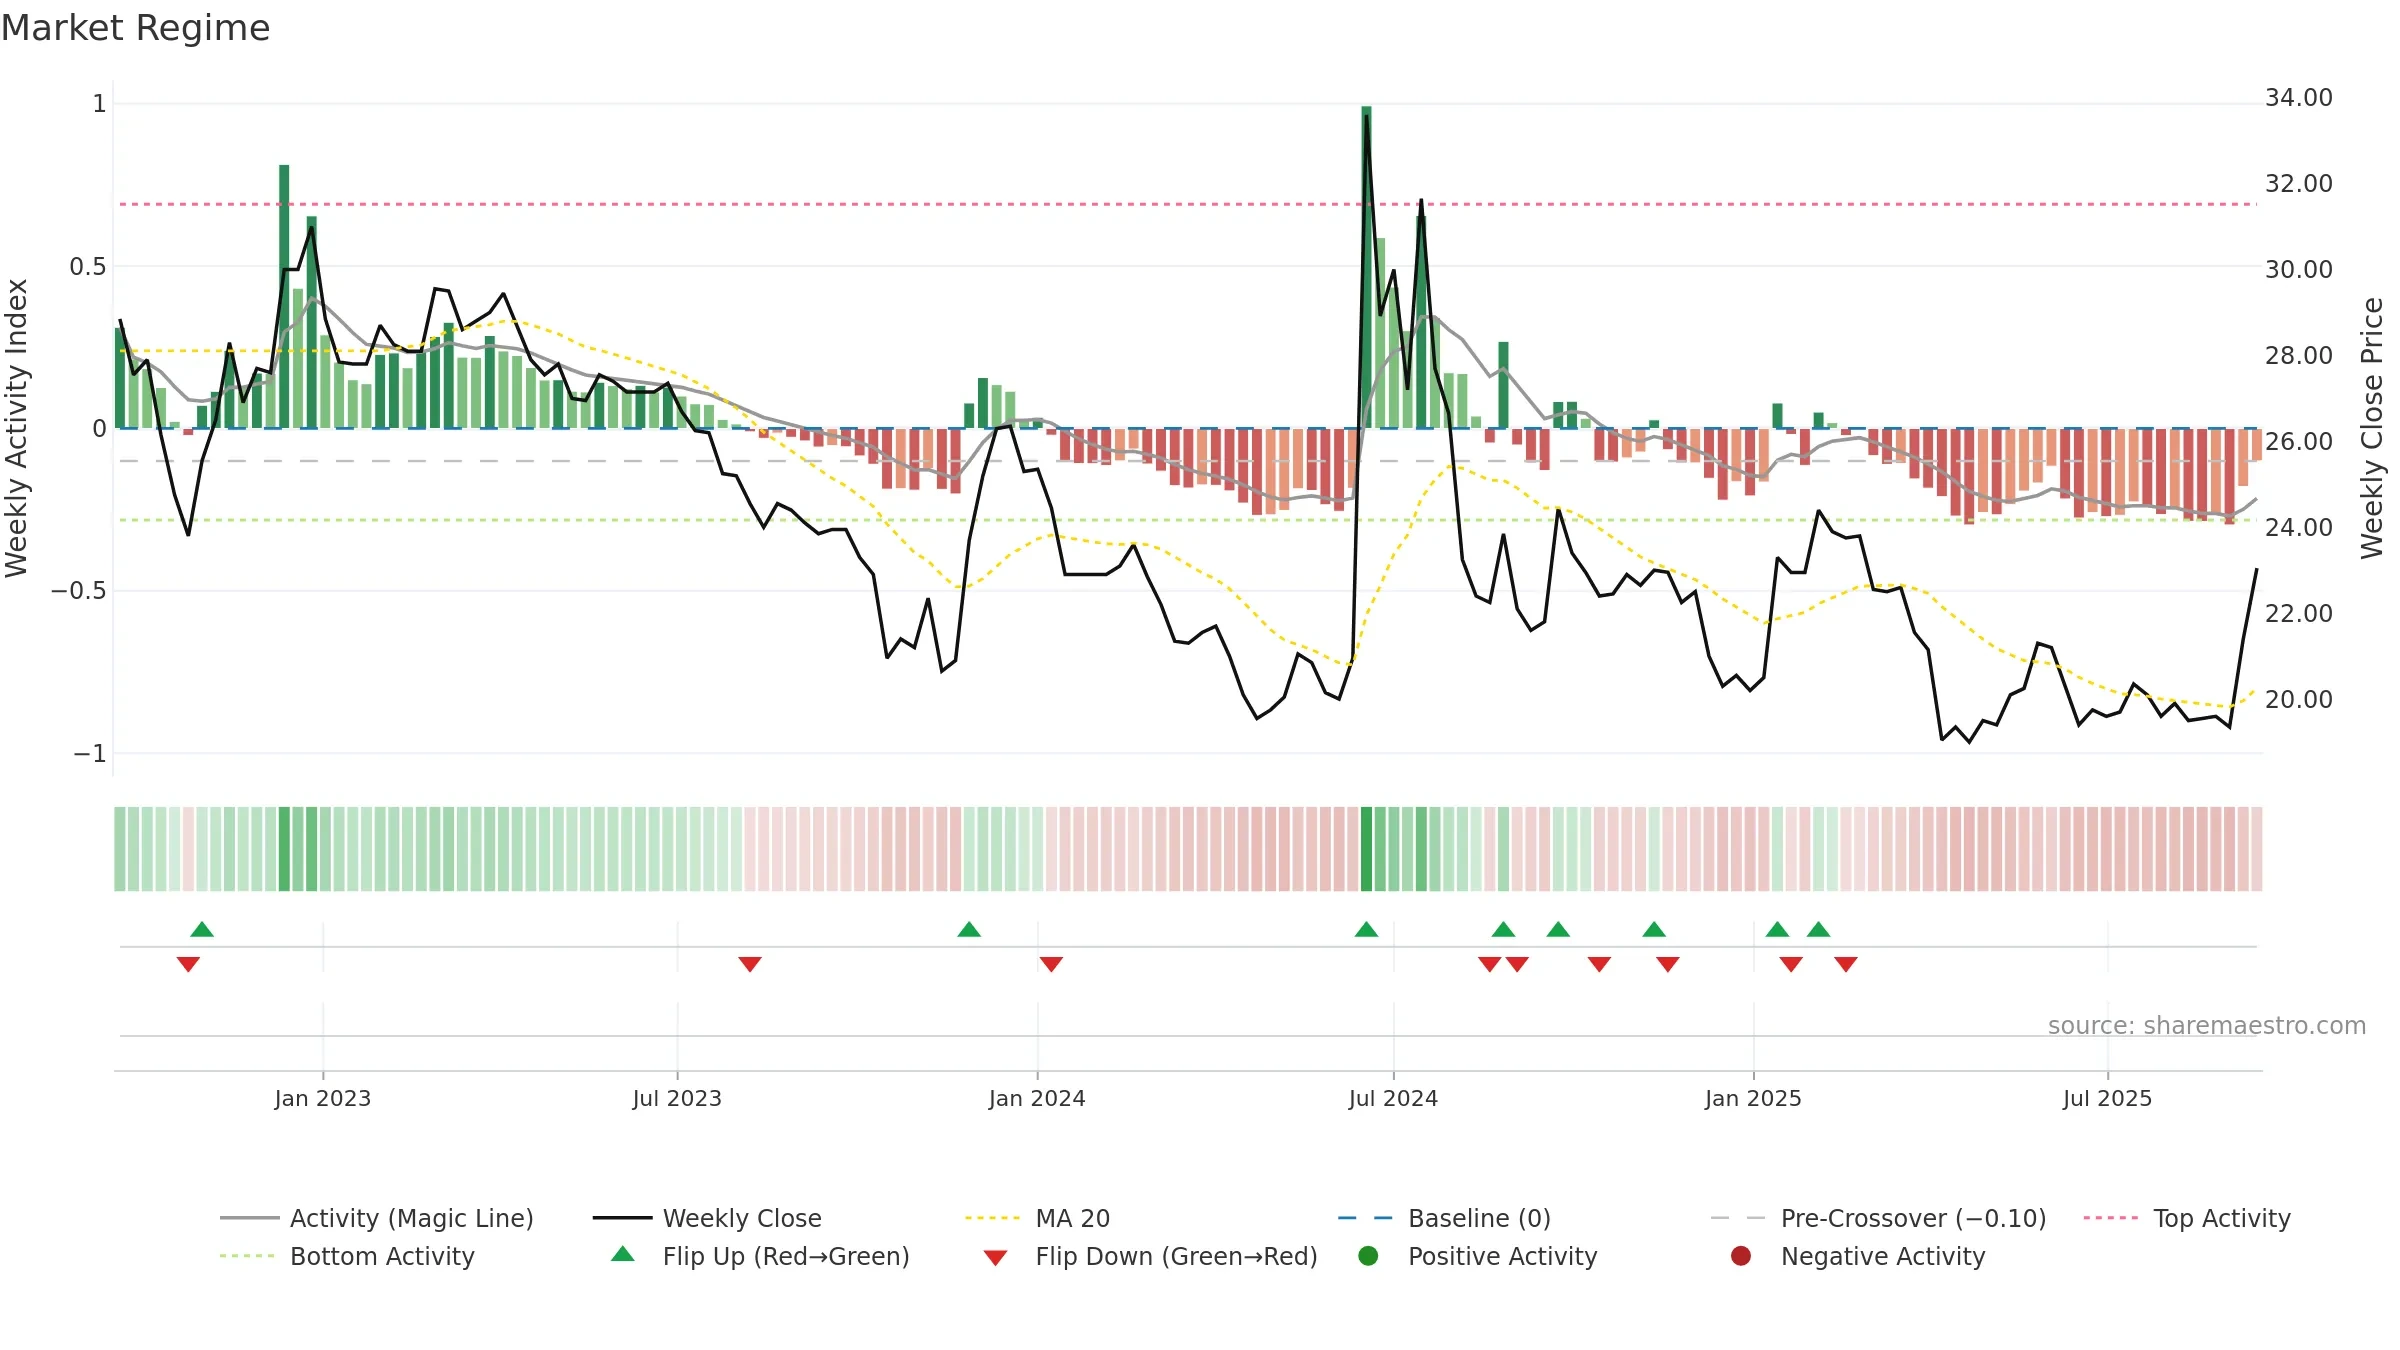Click the tallest green activity bar near Jul 2024
The width and height of the screenshot is (2400, 1350).
click(x=1366, y=267)
